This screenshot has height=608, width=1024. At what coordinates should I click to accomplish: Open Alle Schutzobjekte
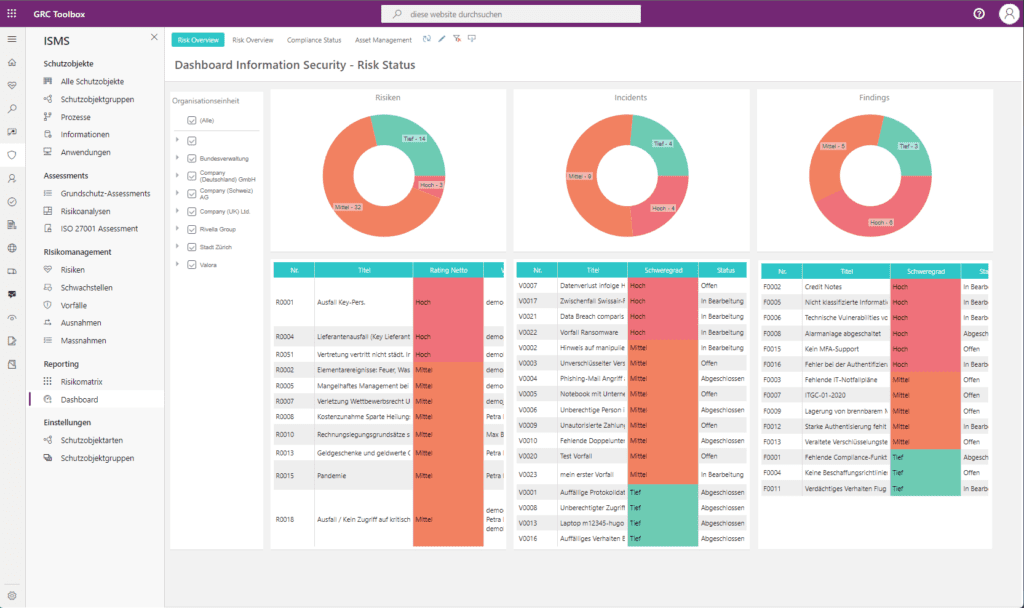(92, 82)
